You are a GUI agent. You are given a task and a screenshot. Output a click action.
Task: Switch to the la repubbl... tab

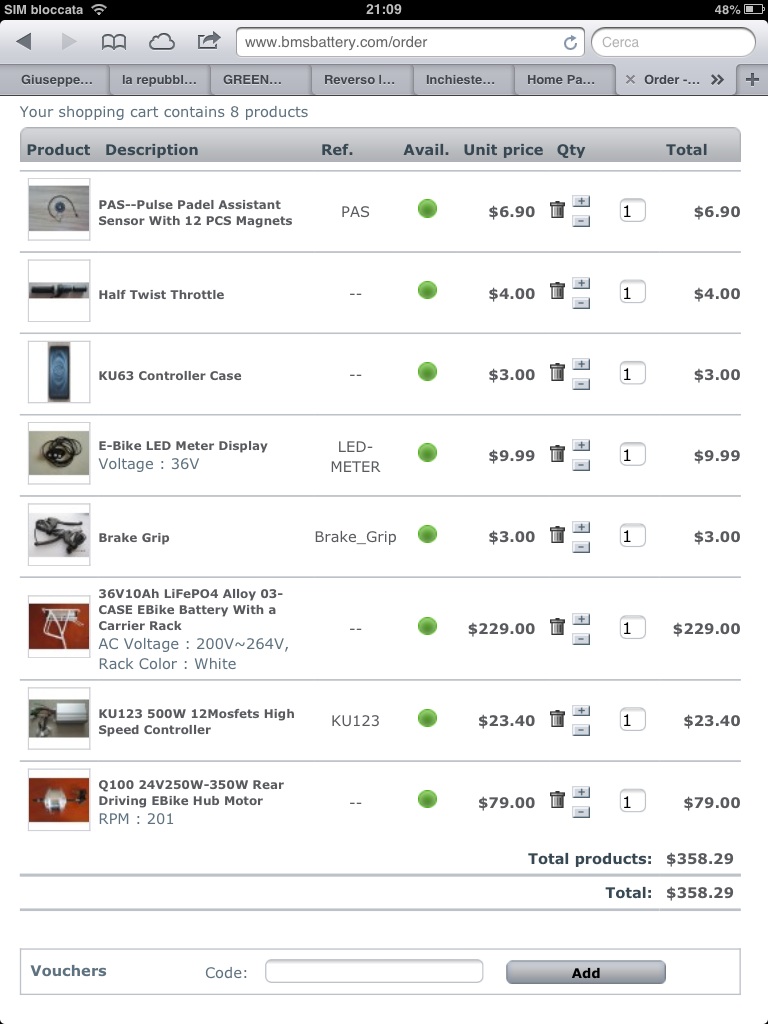(159, 80)
